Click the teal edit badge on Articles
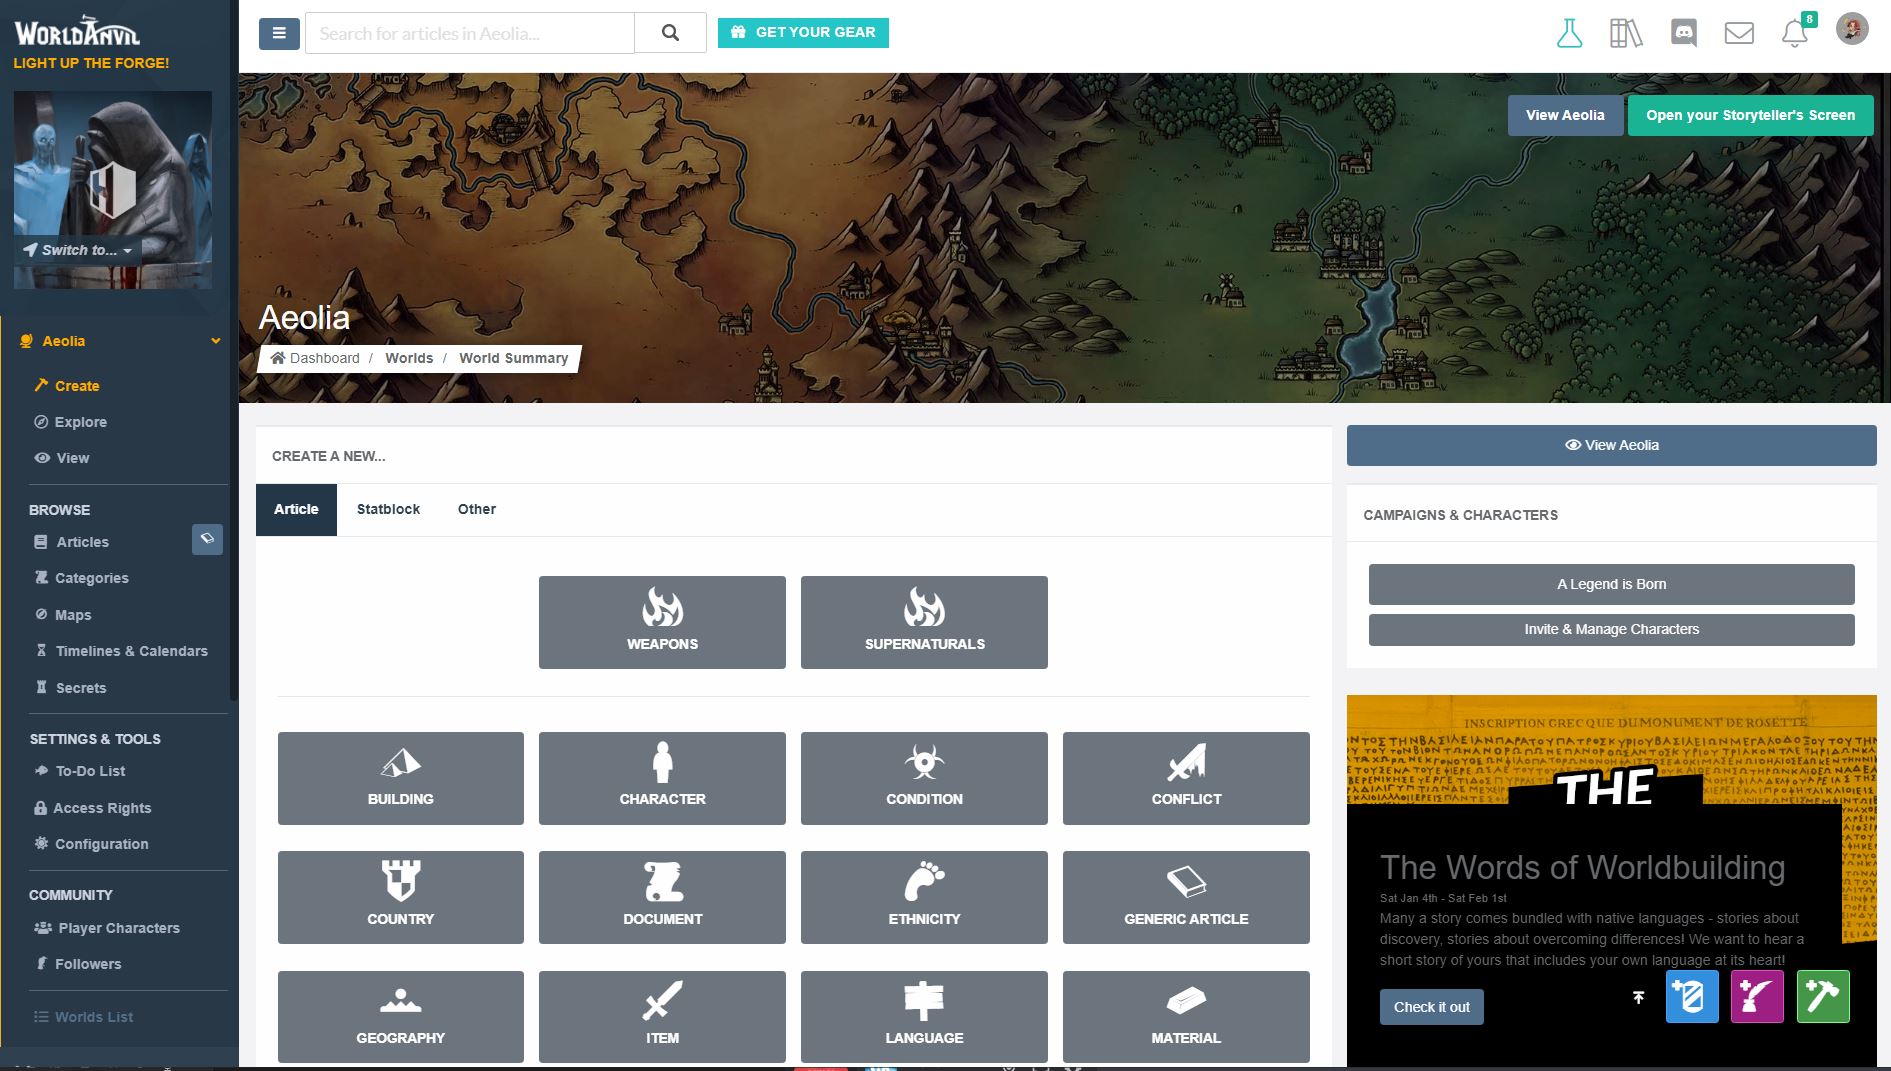Image resolution: width=1891 pixels, height=1071 pixels. click(207, 539)
